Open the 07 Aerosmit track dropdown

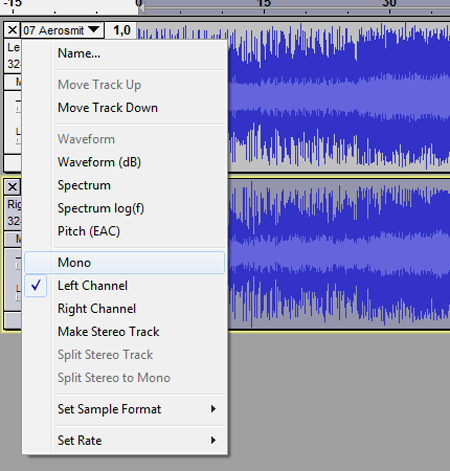pos(62,30)
